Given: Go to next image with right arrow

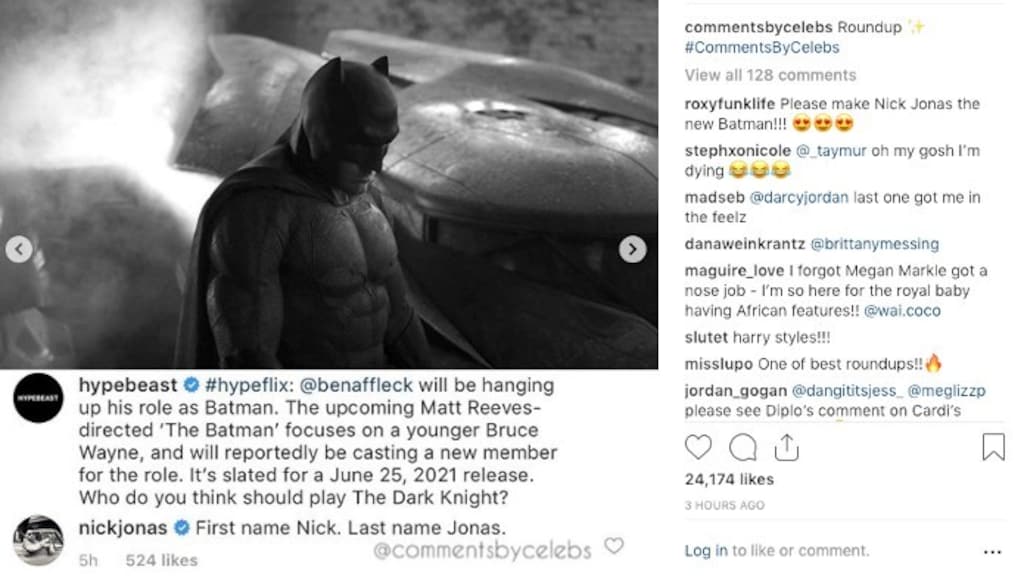Looking at the screenshot, I should (x=632, y=249).
